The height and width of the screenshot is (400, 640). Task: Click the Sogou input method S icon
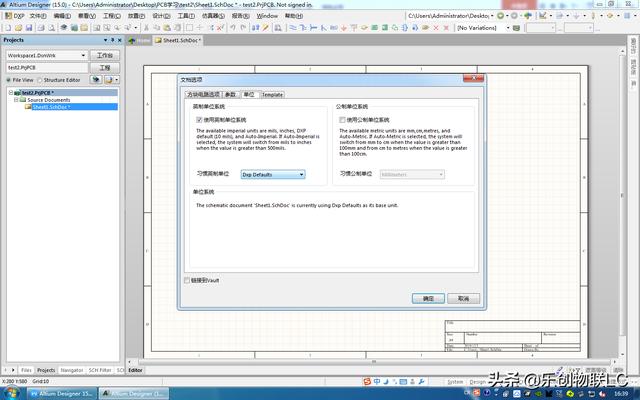tap(367, 382)
